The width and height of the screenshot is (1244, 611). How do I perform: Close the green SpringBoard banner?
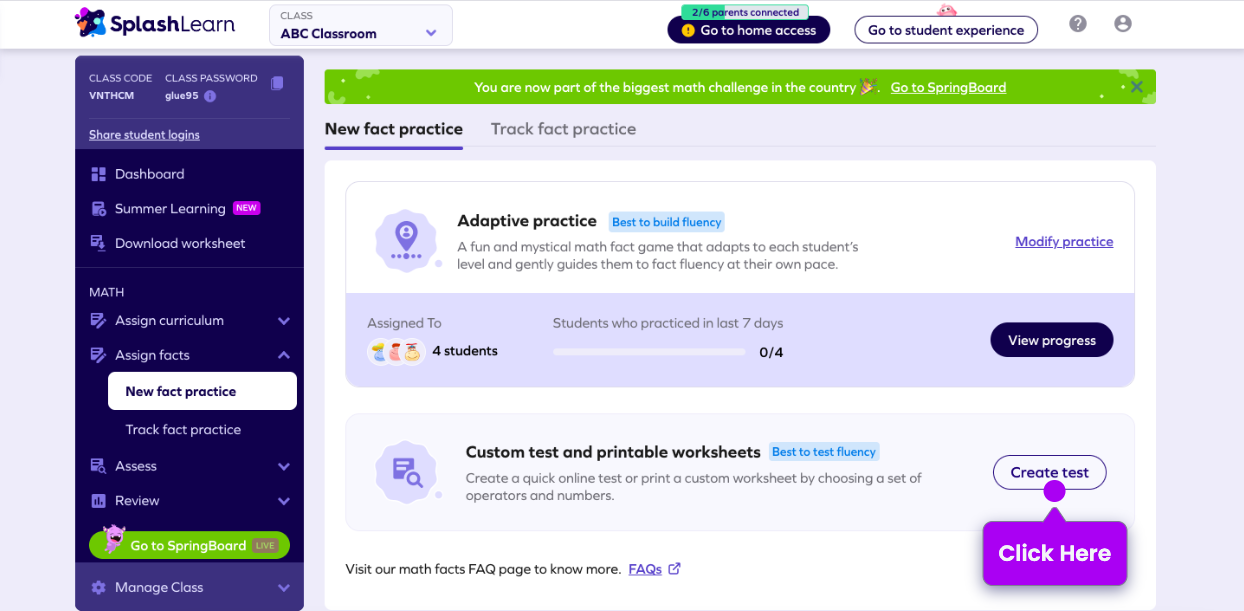pyautogui.click(x=1136, y=87)
